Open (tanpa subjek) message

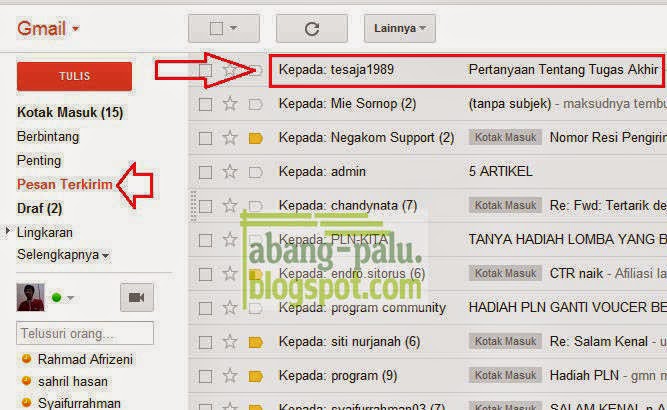click(510, 104)
